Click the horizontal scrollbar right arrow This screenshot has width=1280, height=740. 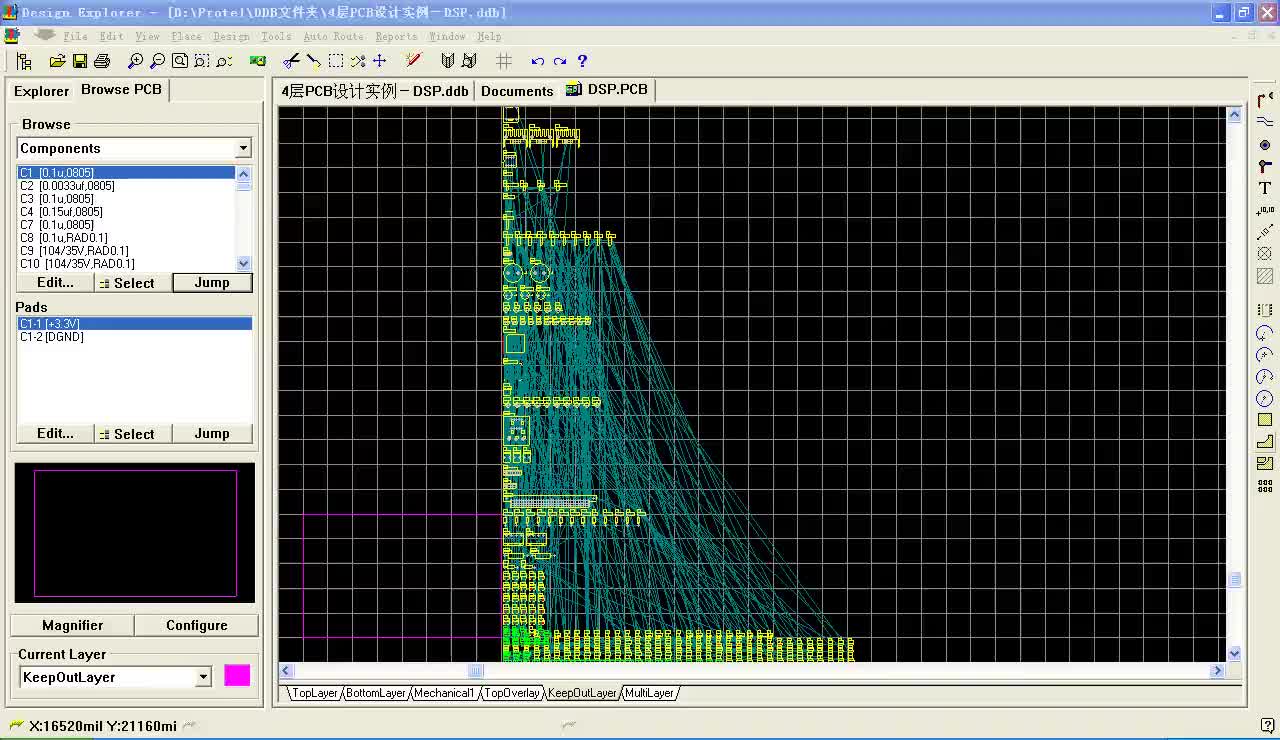coord(1218,671)
